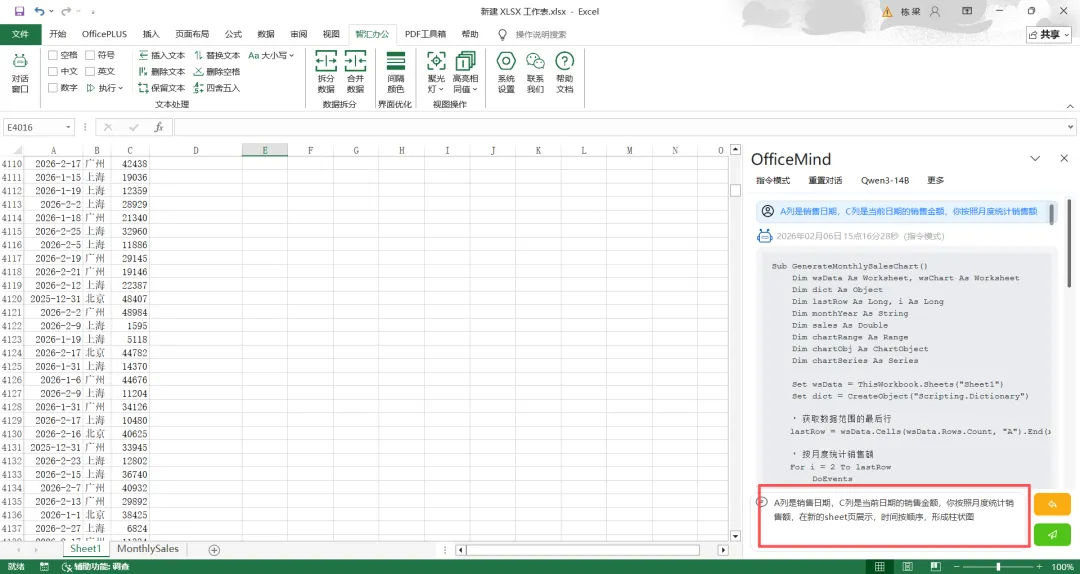The width and height of the screenshot is (1080, 574).
Task: Open the 文件 File tab
Action: tap(21, 34)
